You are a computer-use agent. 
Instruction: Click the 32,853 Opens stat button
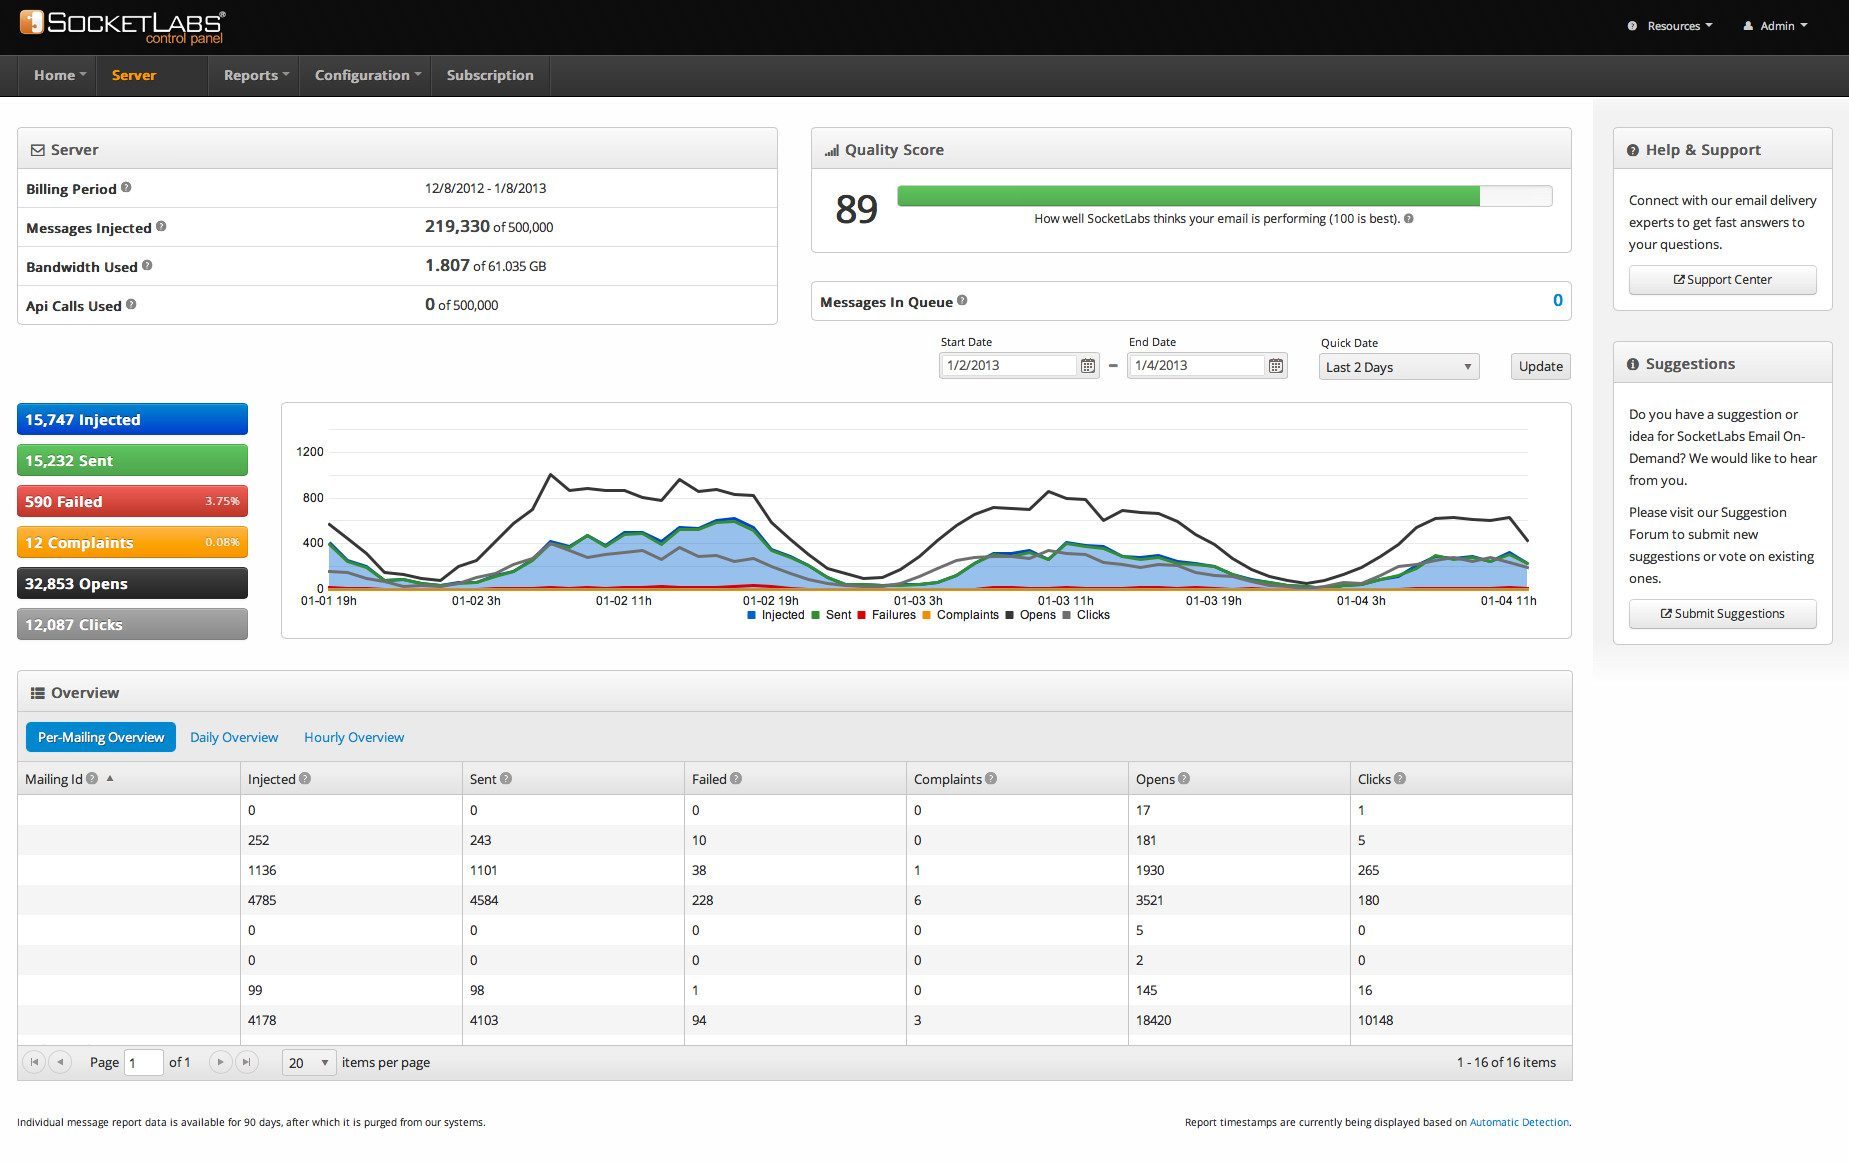(132, 583)
